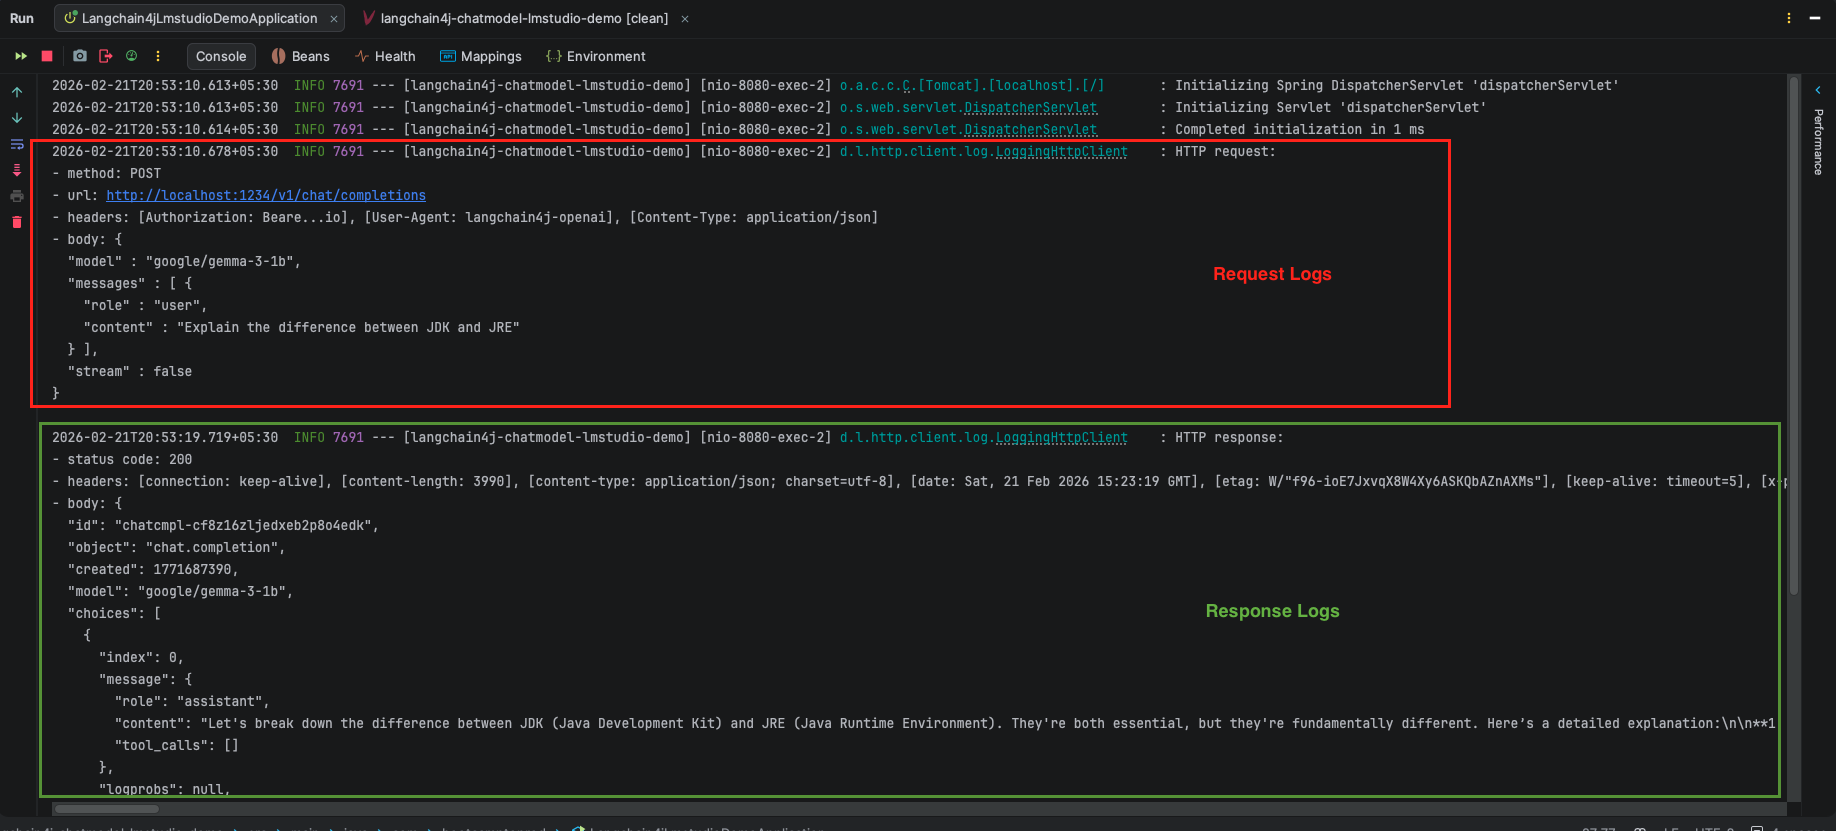Click the Run tool window title
The width and height of the screenshot is (1836, 831).
(x=22, y=18)
